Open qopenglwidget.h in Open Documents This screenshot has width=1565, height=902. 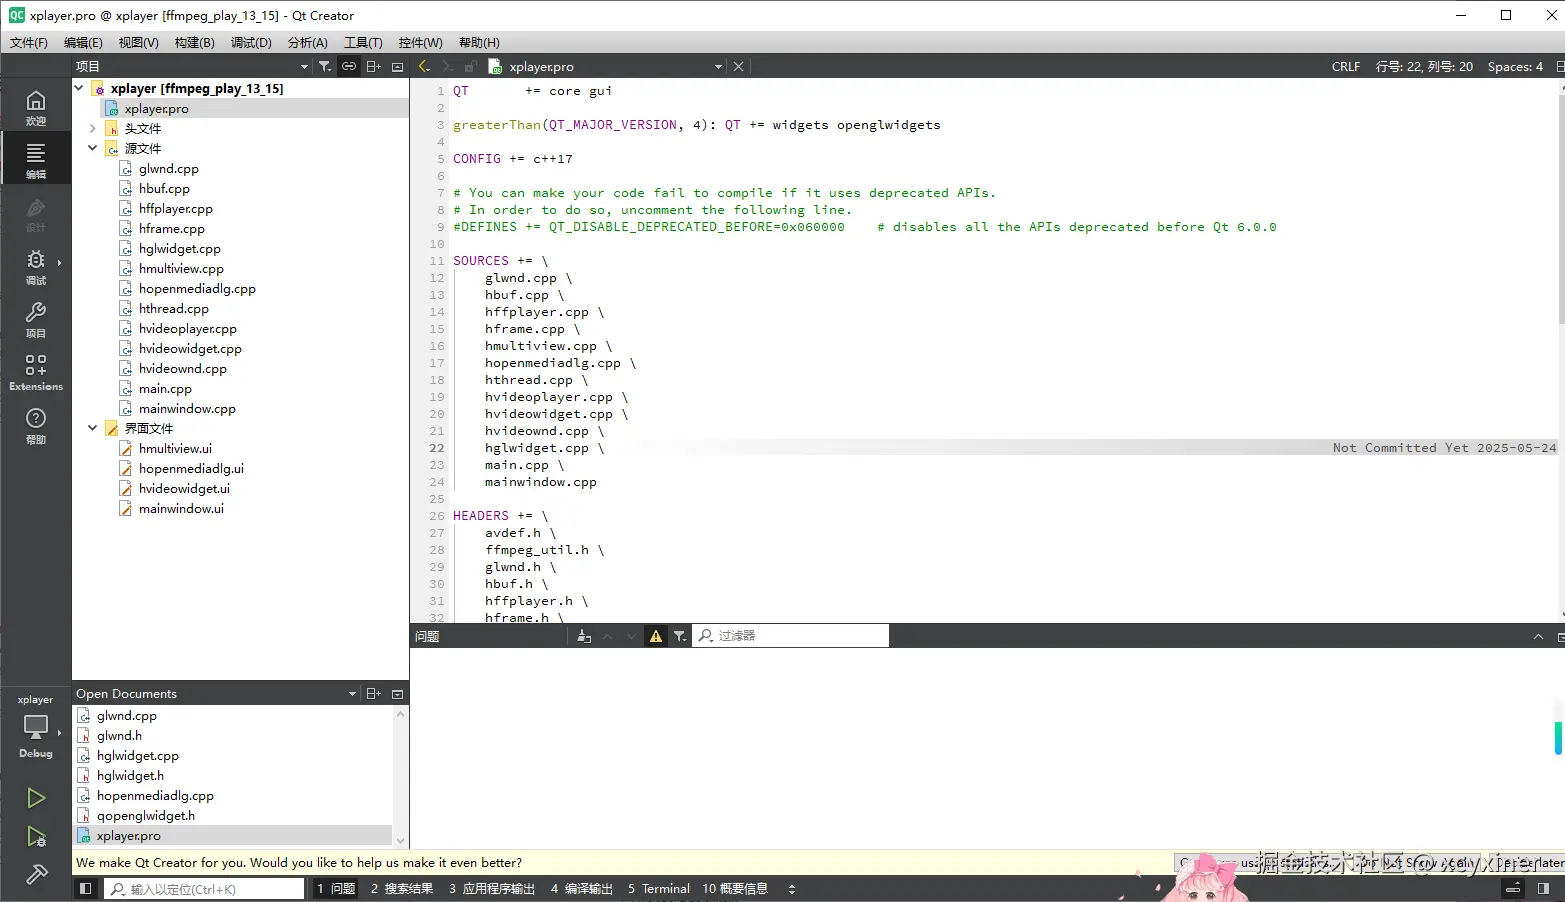146,815
